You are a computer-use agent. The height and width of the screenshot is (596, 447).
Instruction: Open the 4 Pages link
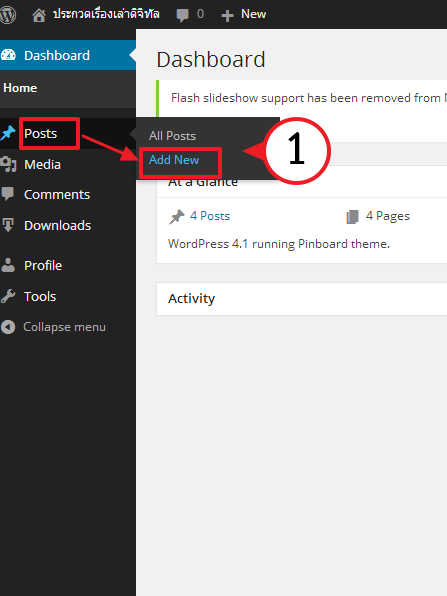coord(388,216)
